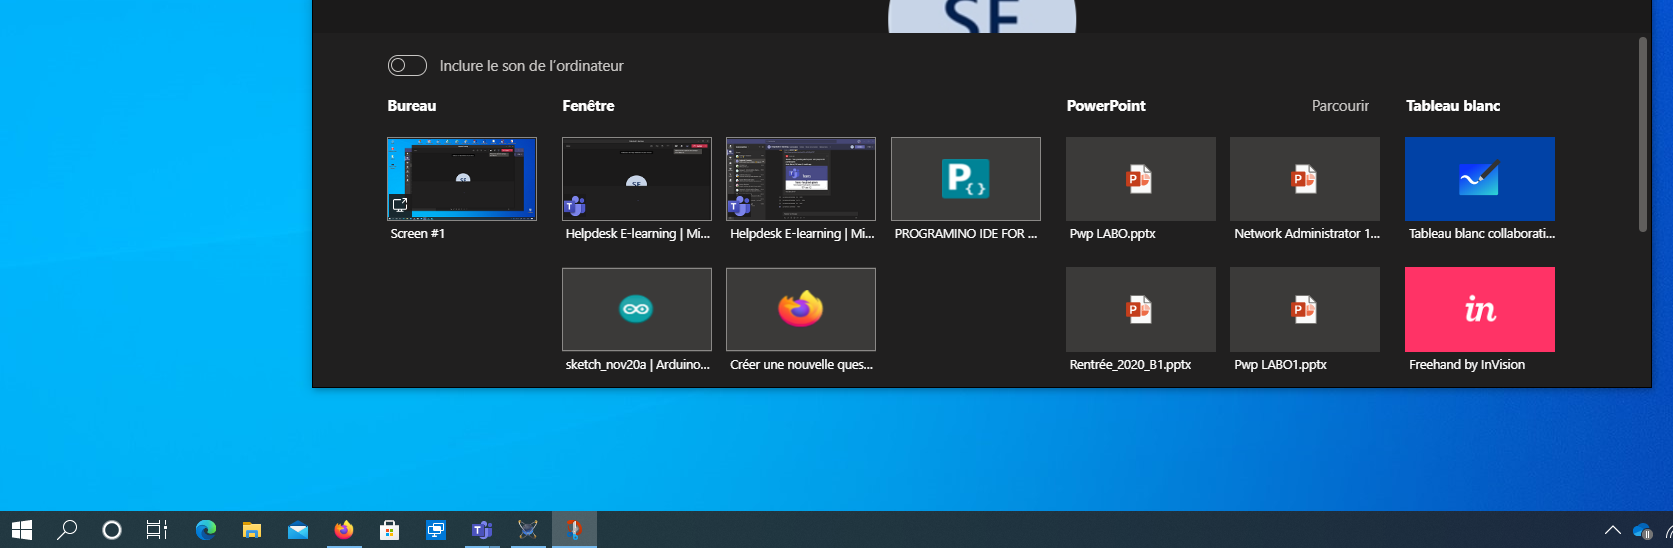The width and height of the screenshot is (1673, 548).
Task: Choose Pwp LABO1.pptx file
Action: pyautogui.click(x=1305, y=309)
